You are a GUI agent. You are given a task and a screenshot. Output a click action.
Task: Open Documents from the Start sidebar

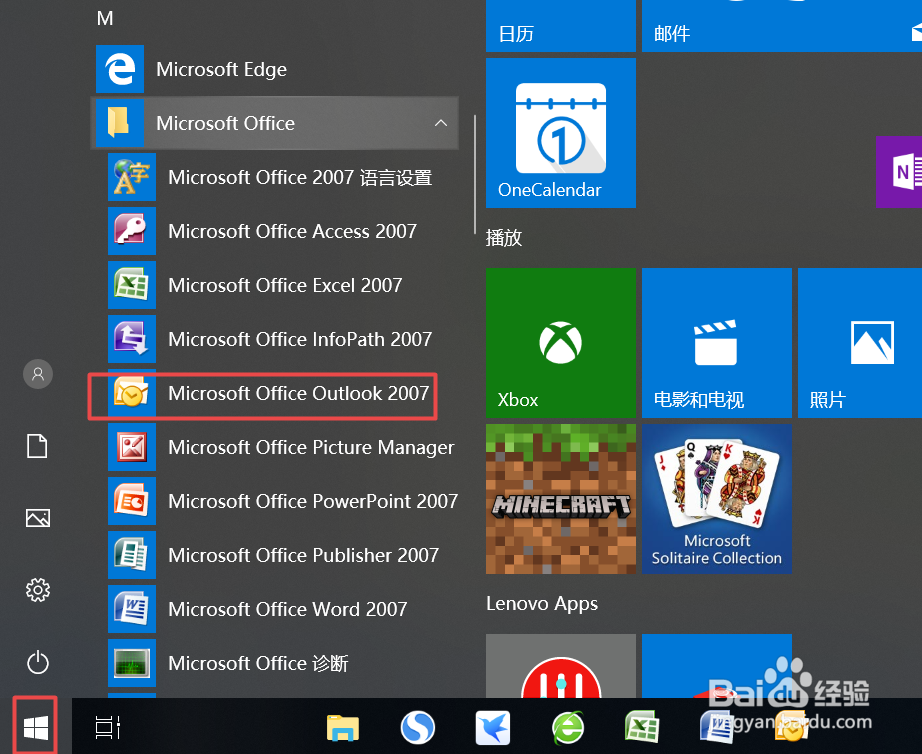tap(38, 446)
